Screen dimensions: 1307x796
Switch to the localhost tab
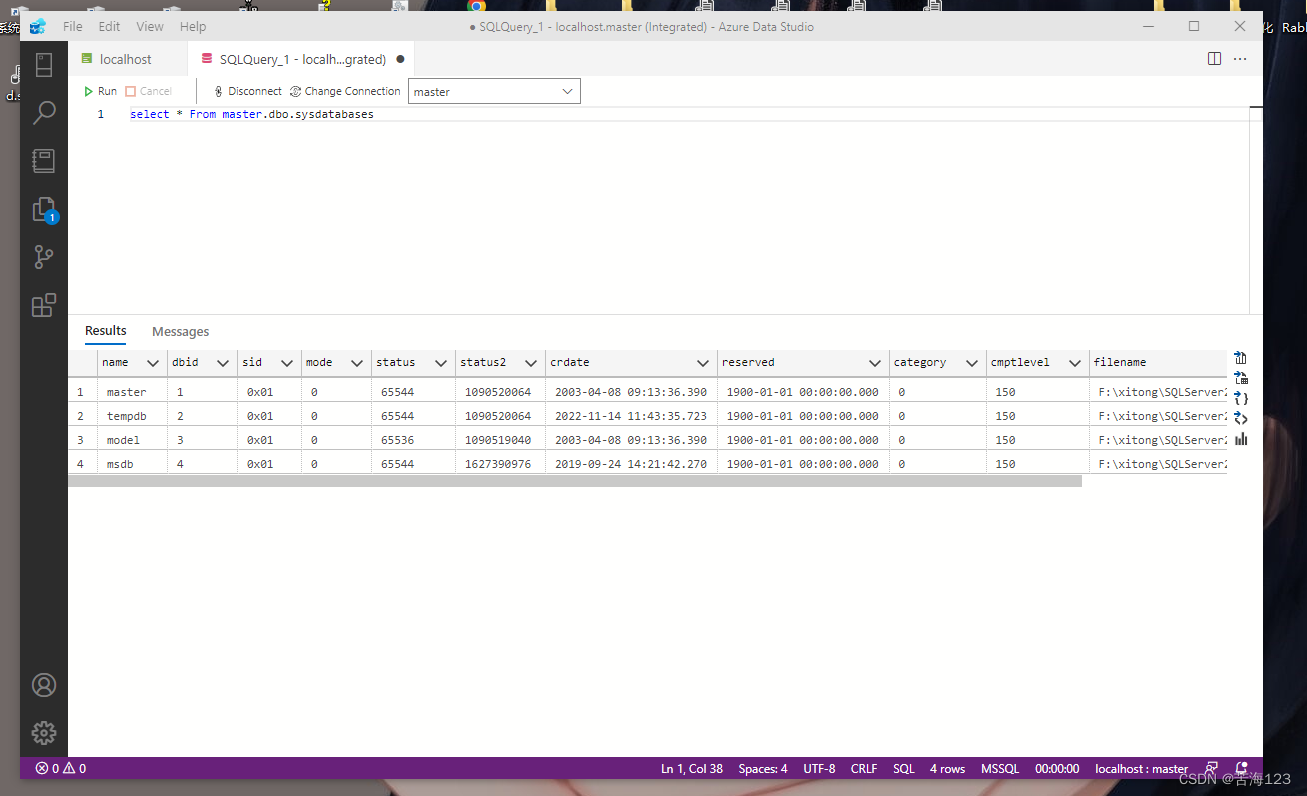point(127,59)
